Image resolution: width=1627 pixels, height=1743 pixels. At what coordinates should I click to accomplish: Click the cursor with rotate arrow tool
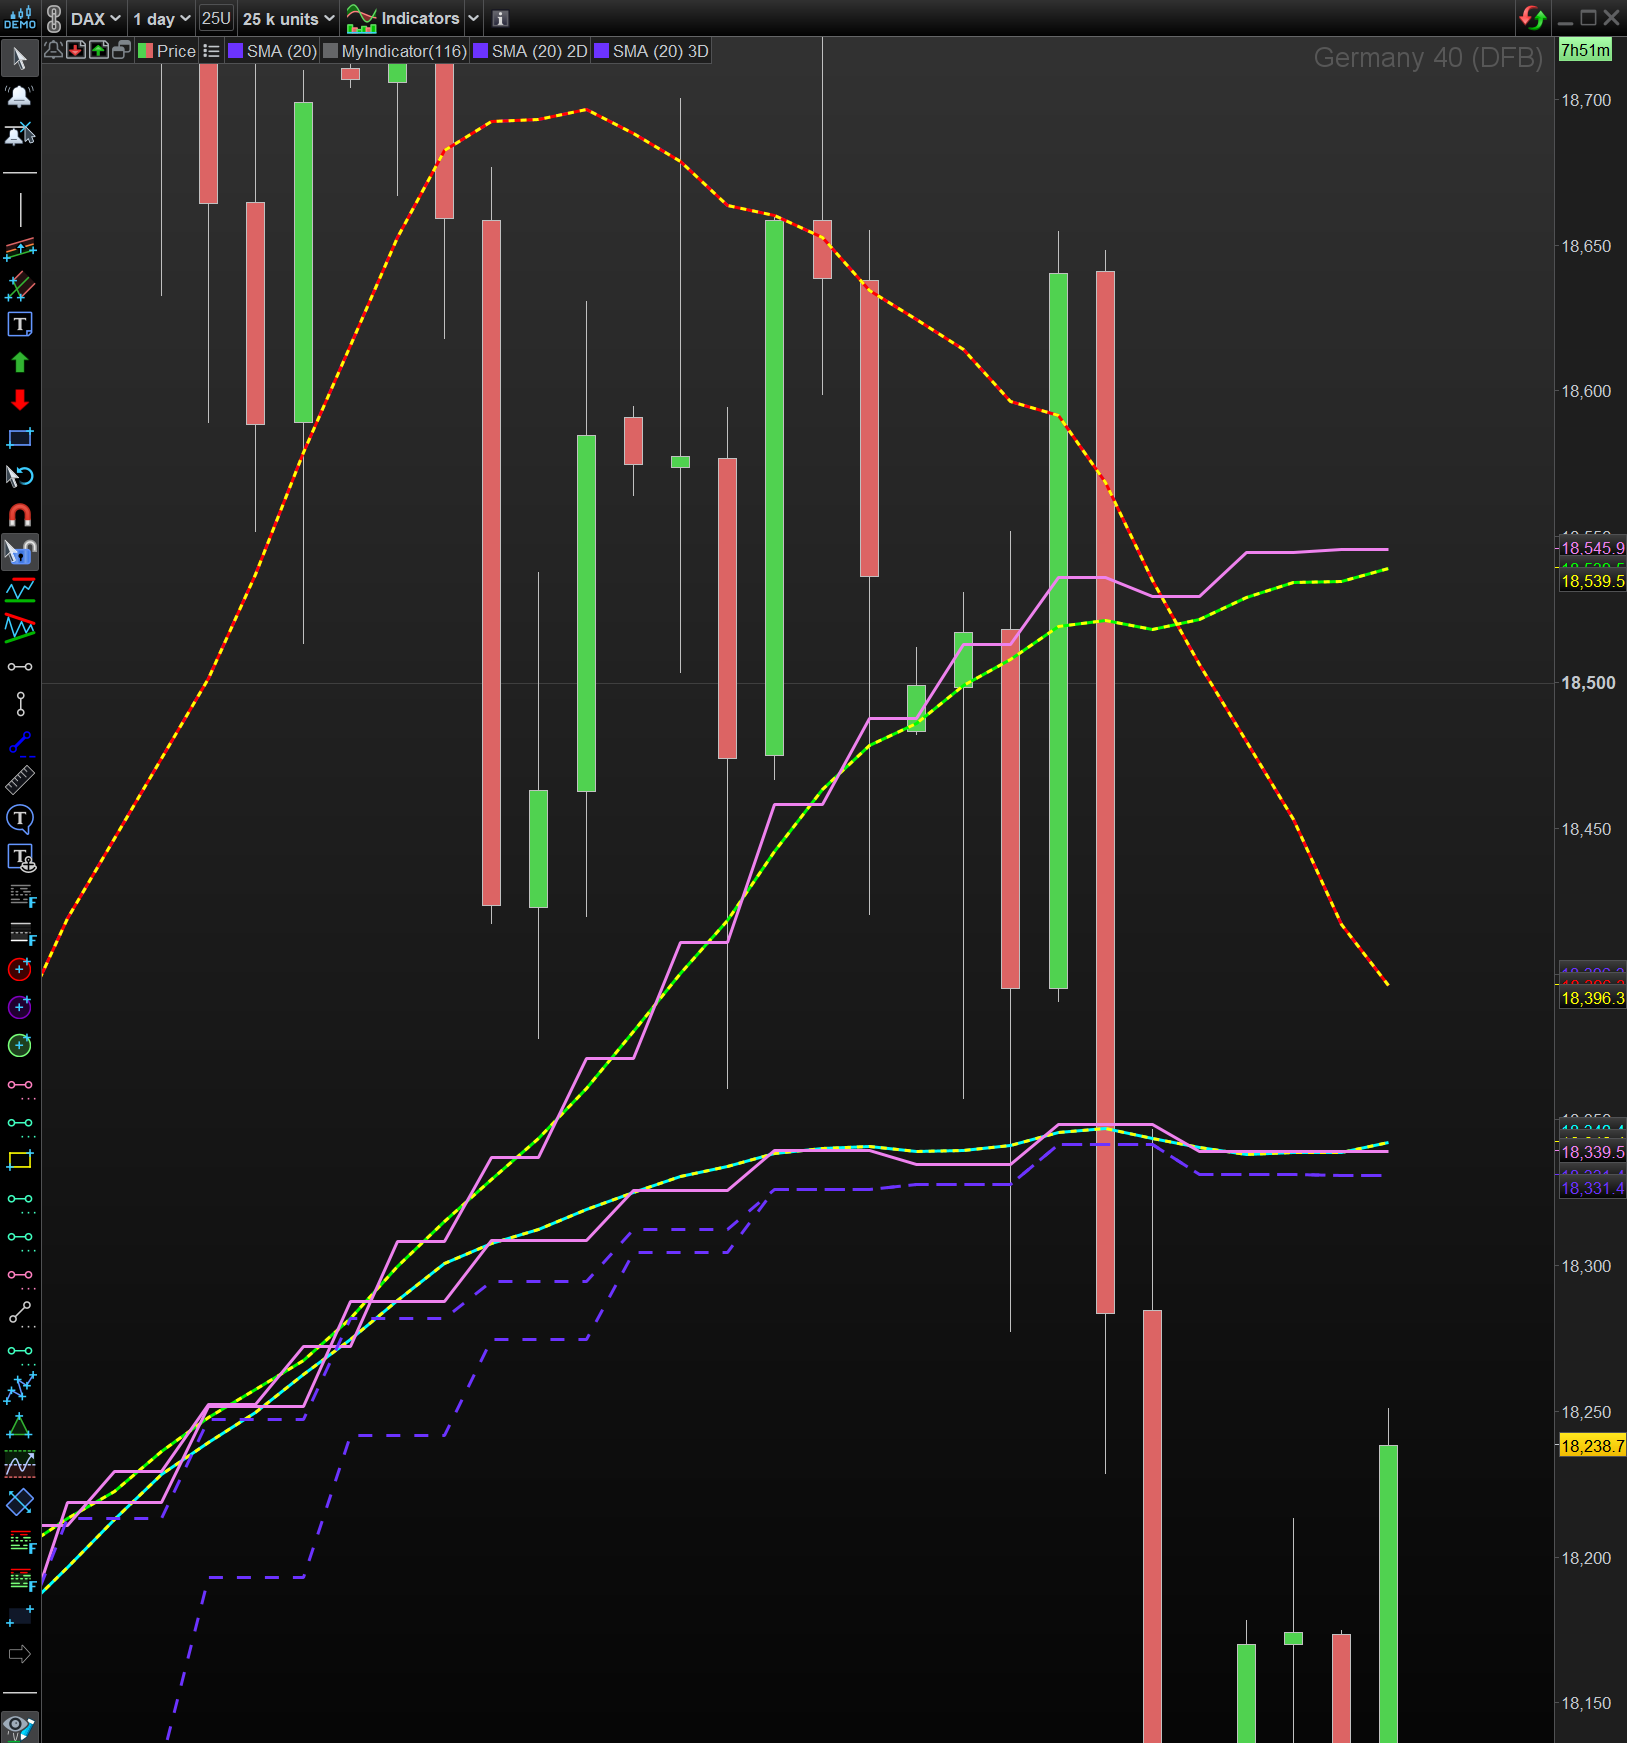[20, 476]
